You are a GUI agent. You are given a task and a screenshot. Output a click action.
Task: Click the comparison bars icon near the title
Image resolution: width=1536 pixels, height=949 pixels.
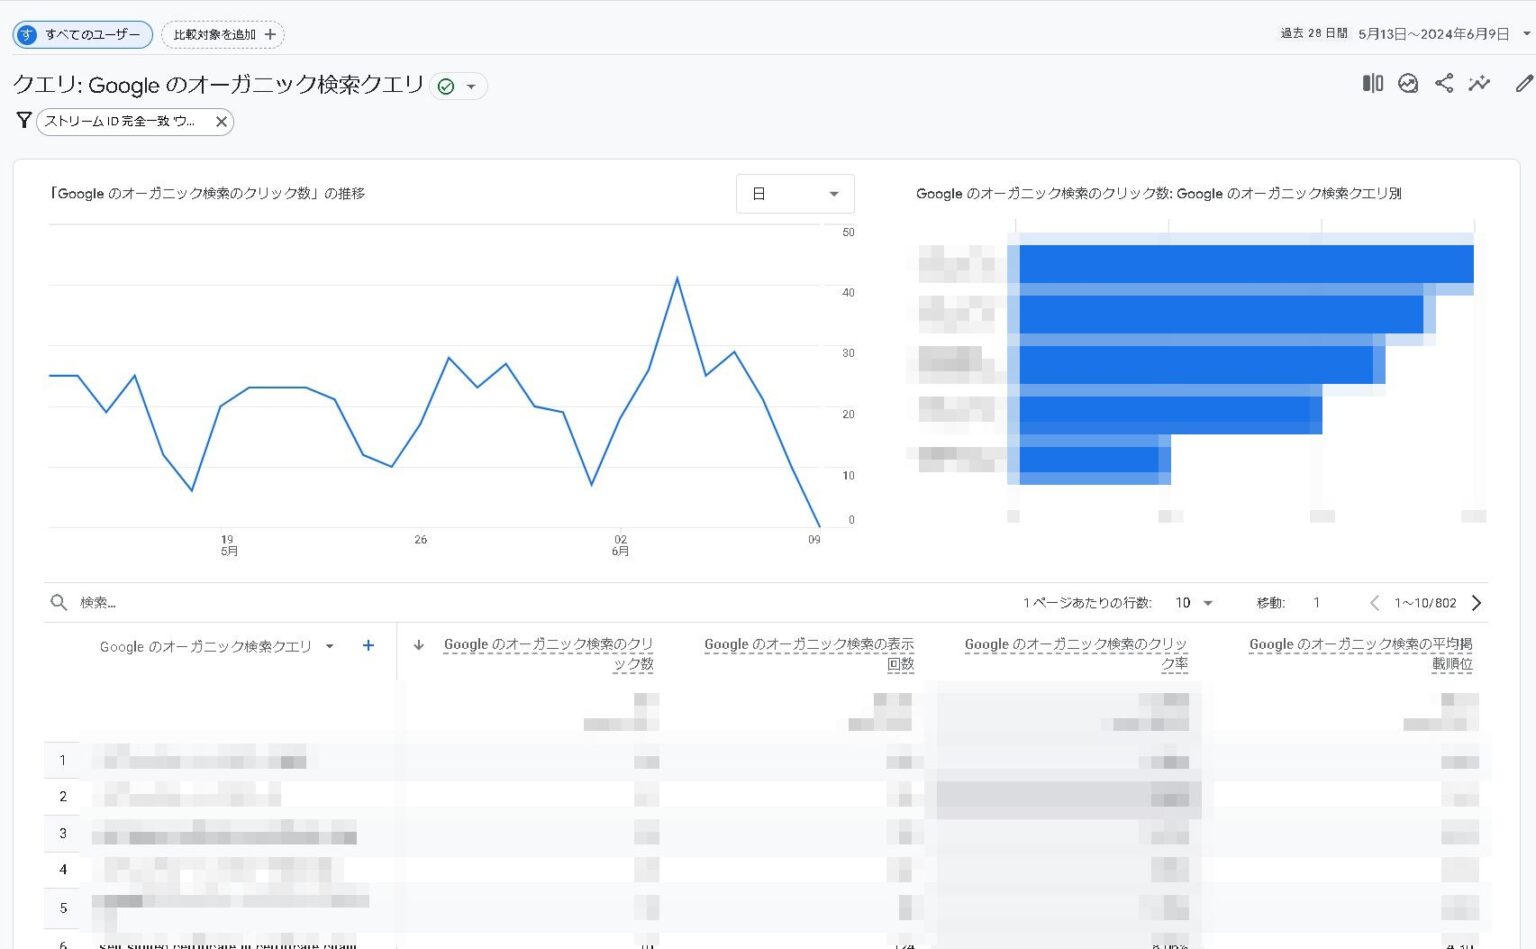point(1371,84)
